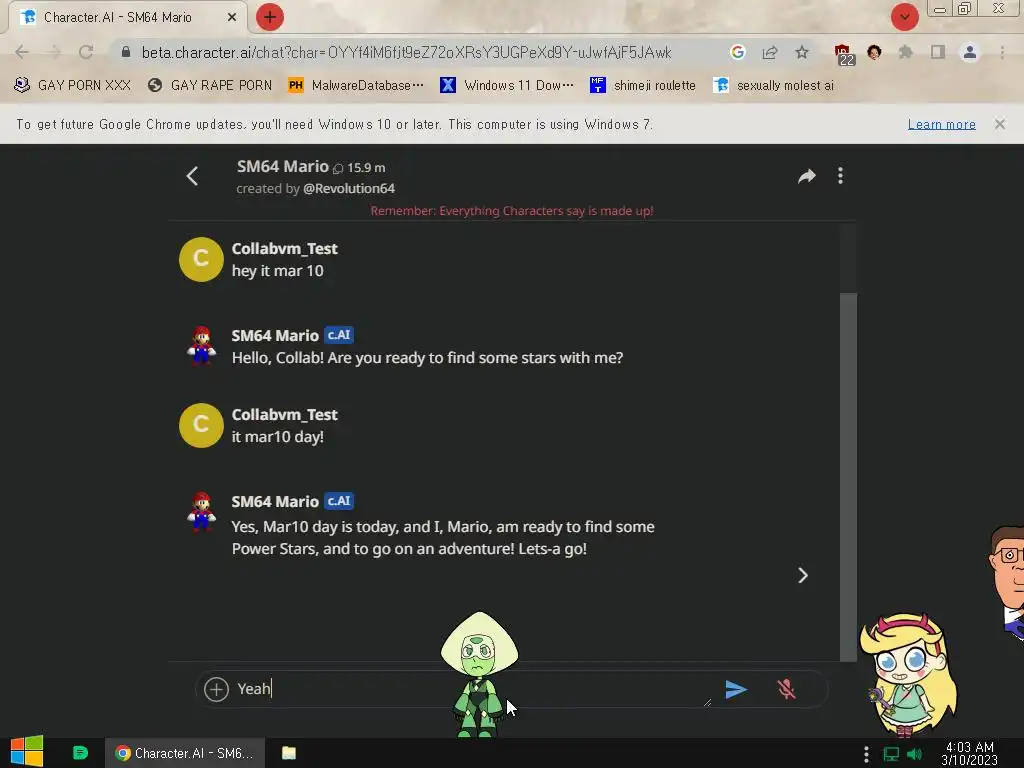This screenshot has width=1024, height=768.
Task: Show hidden system tray icons
Action: (x=866, y=754)
